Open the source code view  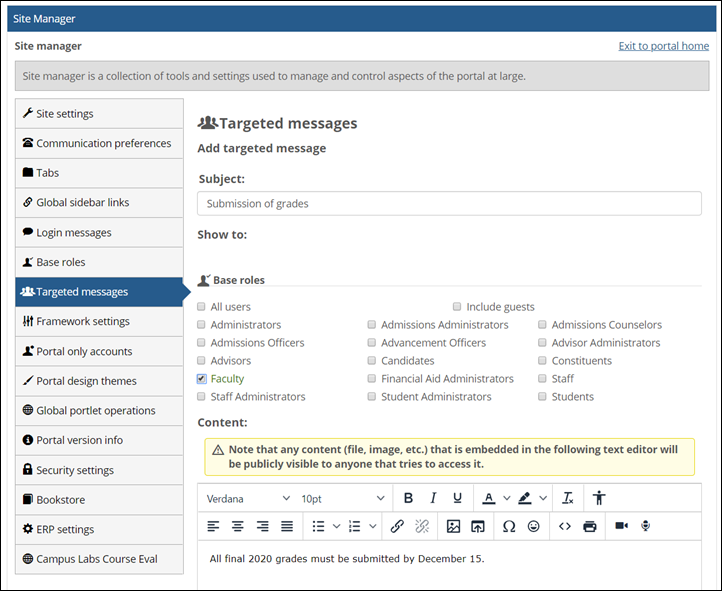tap(565, 526)
